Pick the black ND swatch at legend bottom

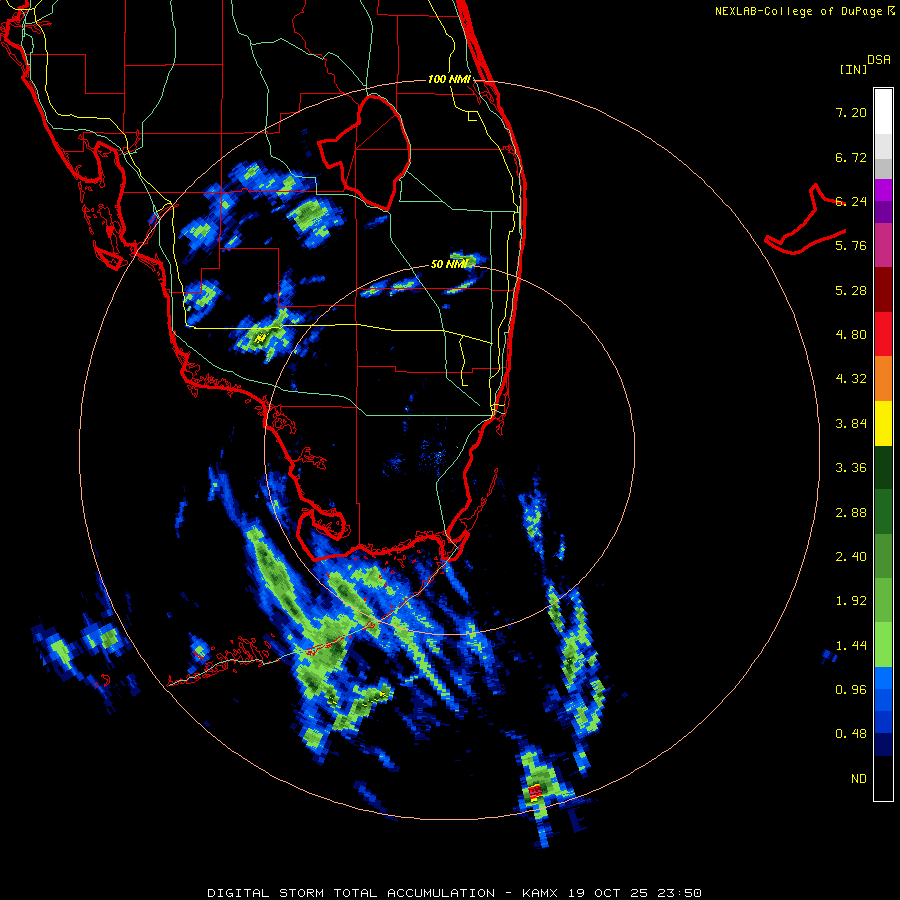(x=883, y=778)
